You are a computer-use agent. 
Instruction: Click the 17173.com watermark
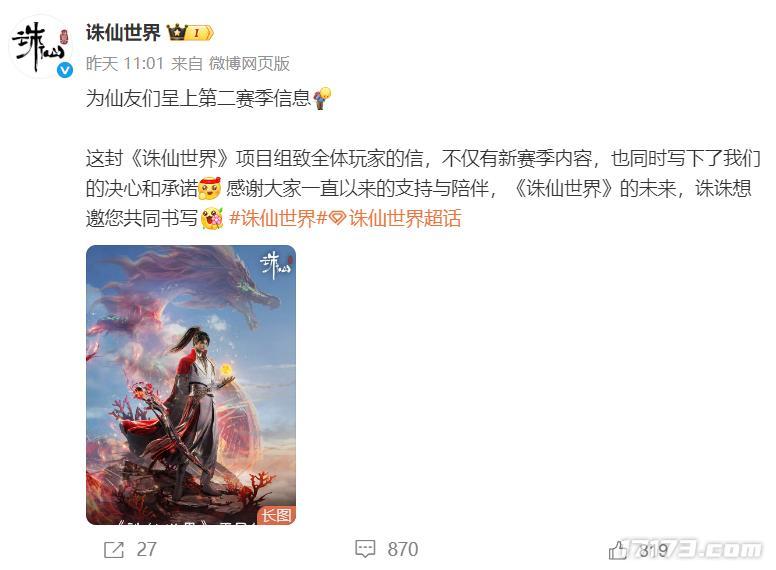point(693,549)
